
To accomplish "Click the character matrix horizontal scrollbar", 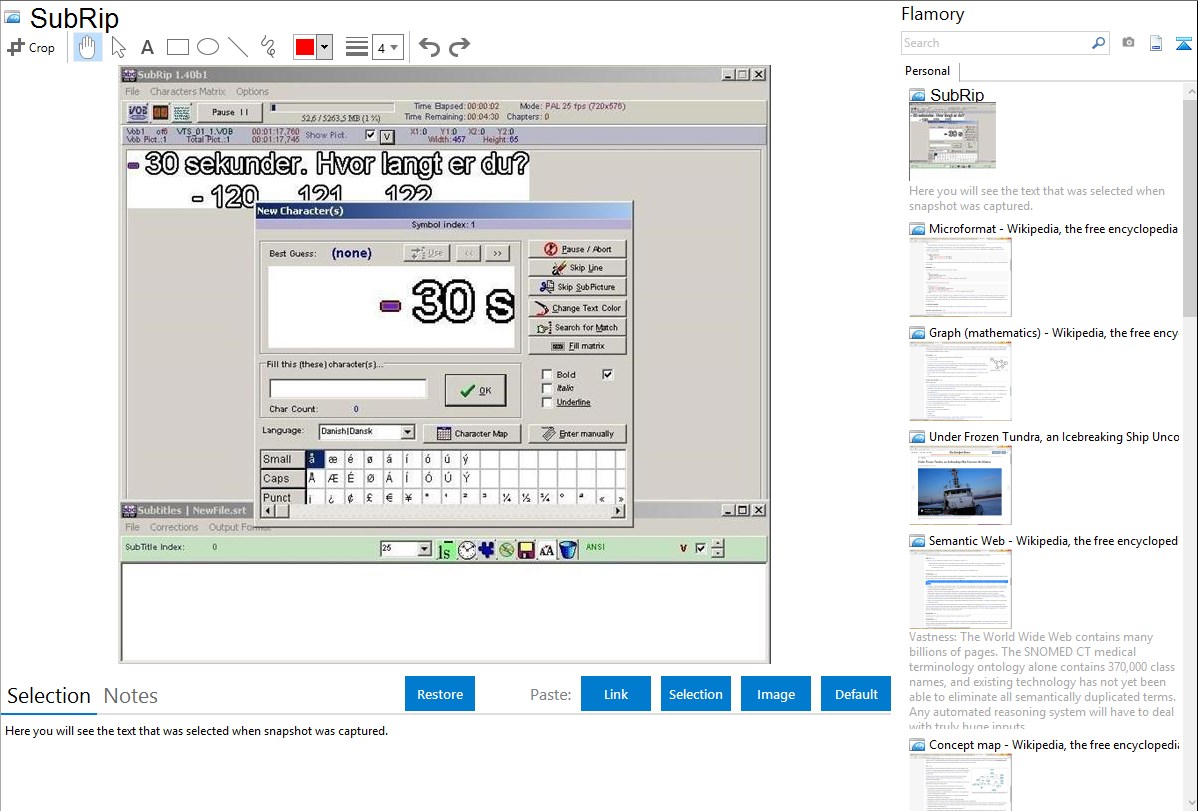I will pos(443,511).
